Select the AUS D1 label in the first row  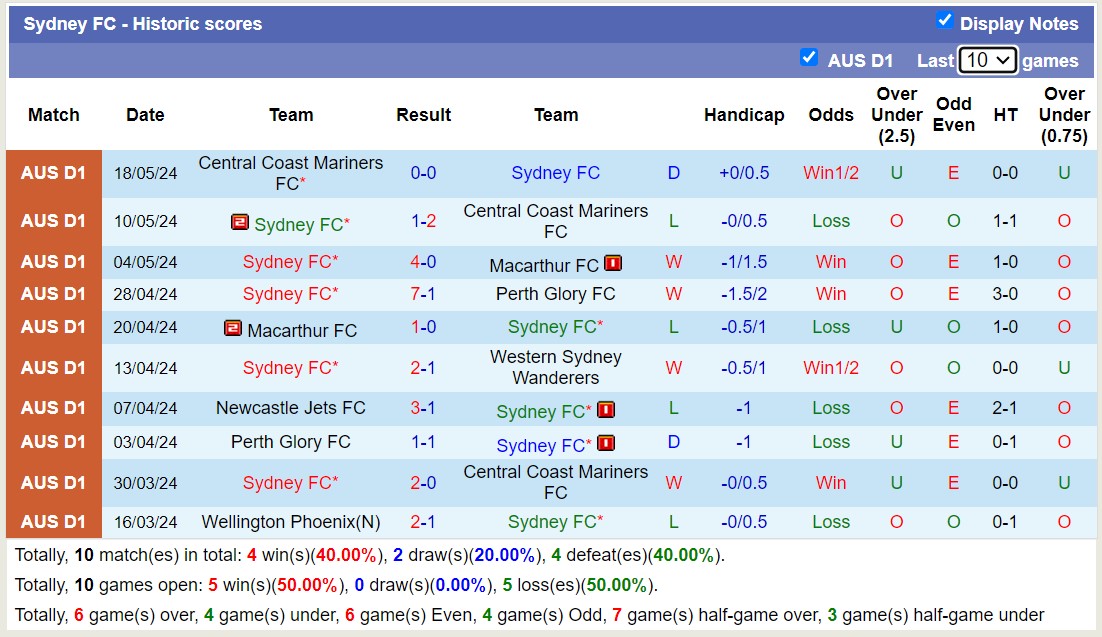(53, 172)
